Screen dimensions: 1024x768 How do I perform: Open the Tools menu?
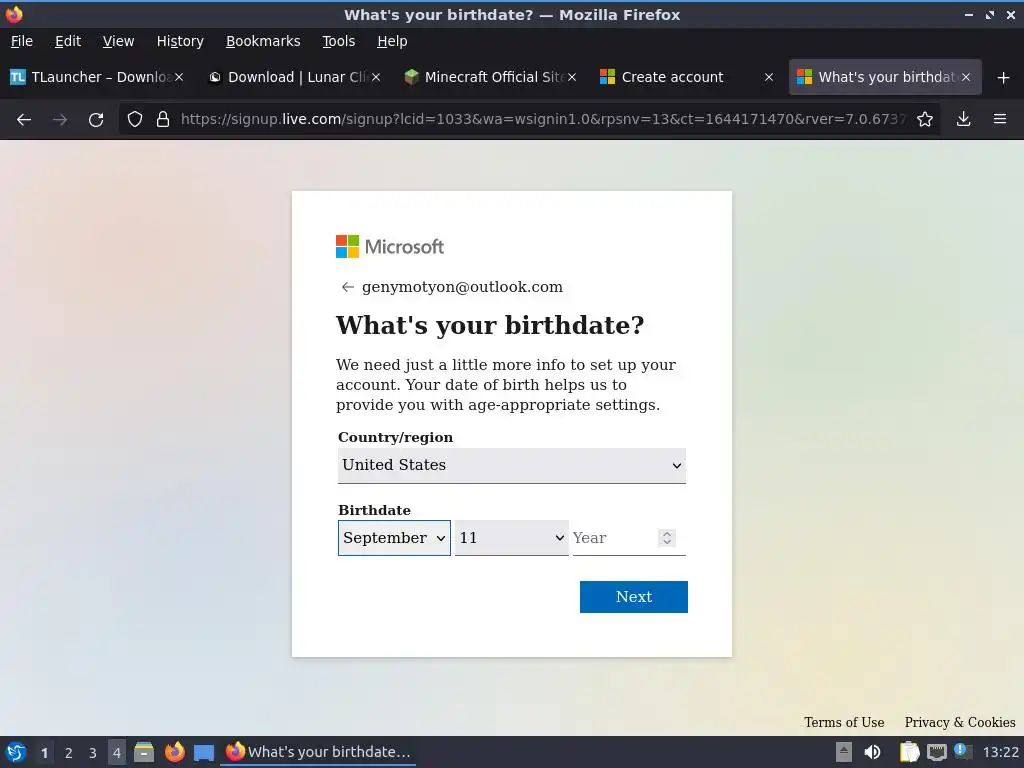point(338,41)
